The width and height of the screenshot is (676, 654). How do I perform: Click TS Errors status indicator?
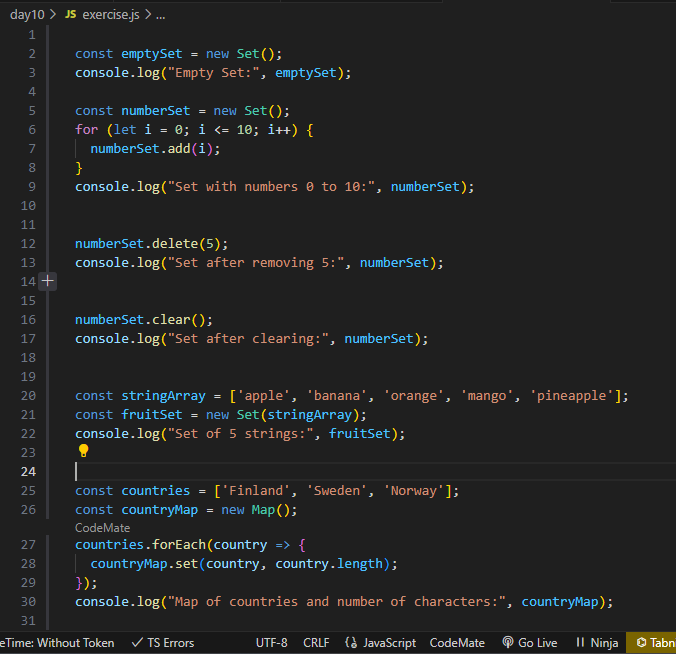click(163, 643)
